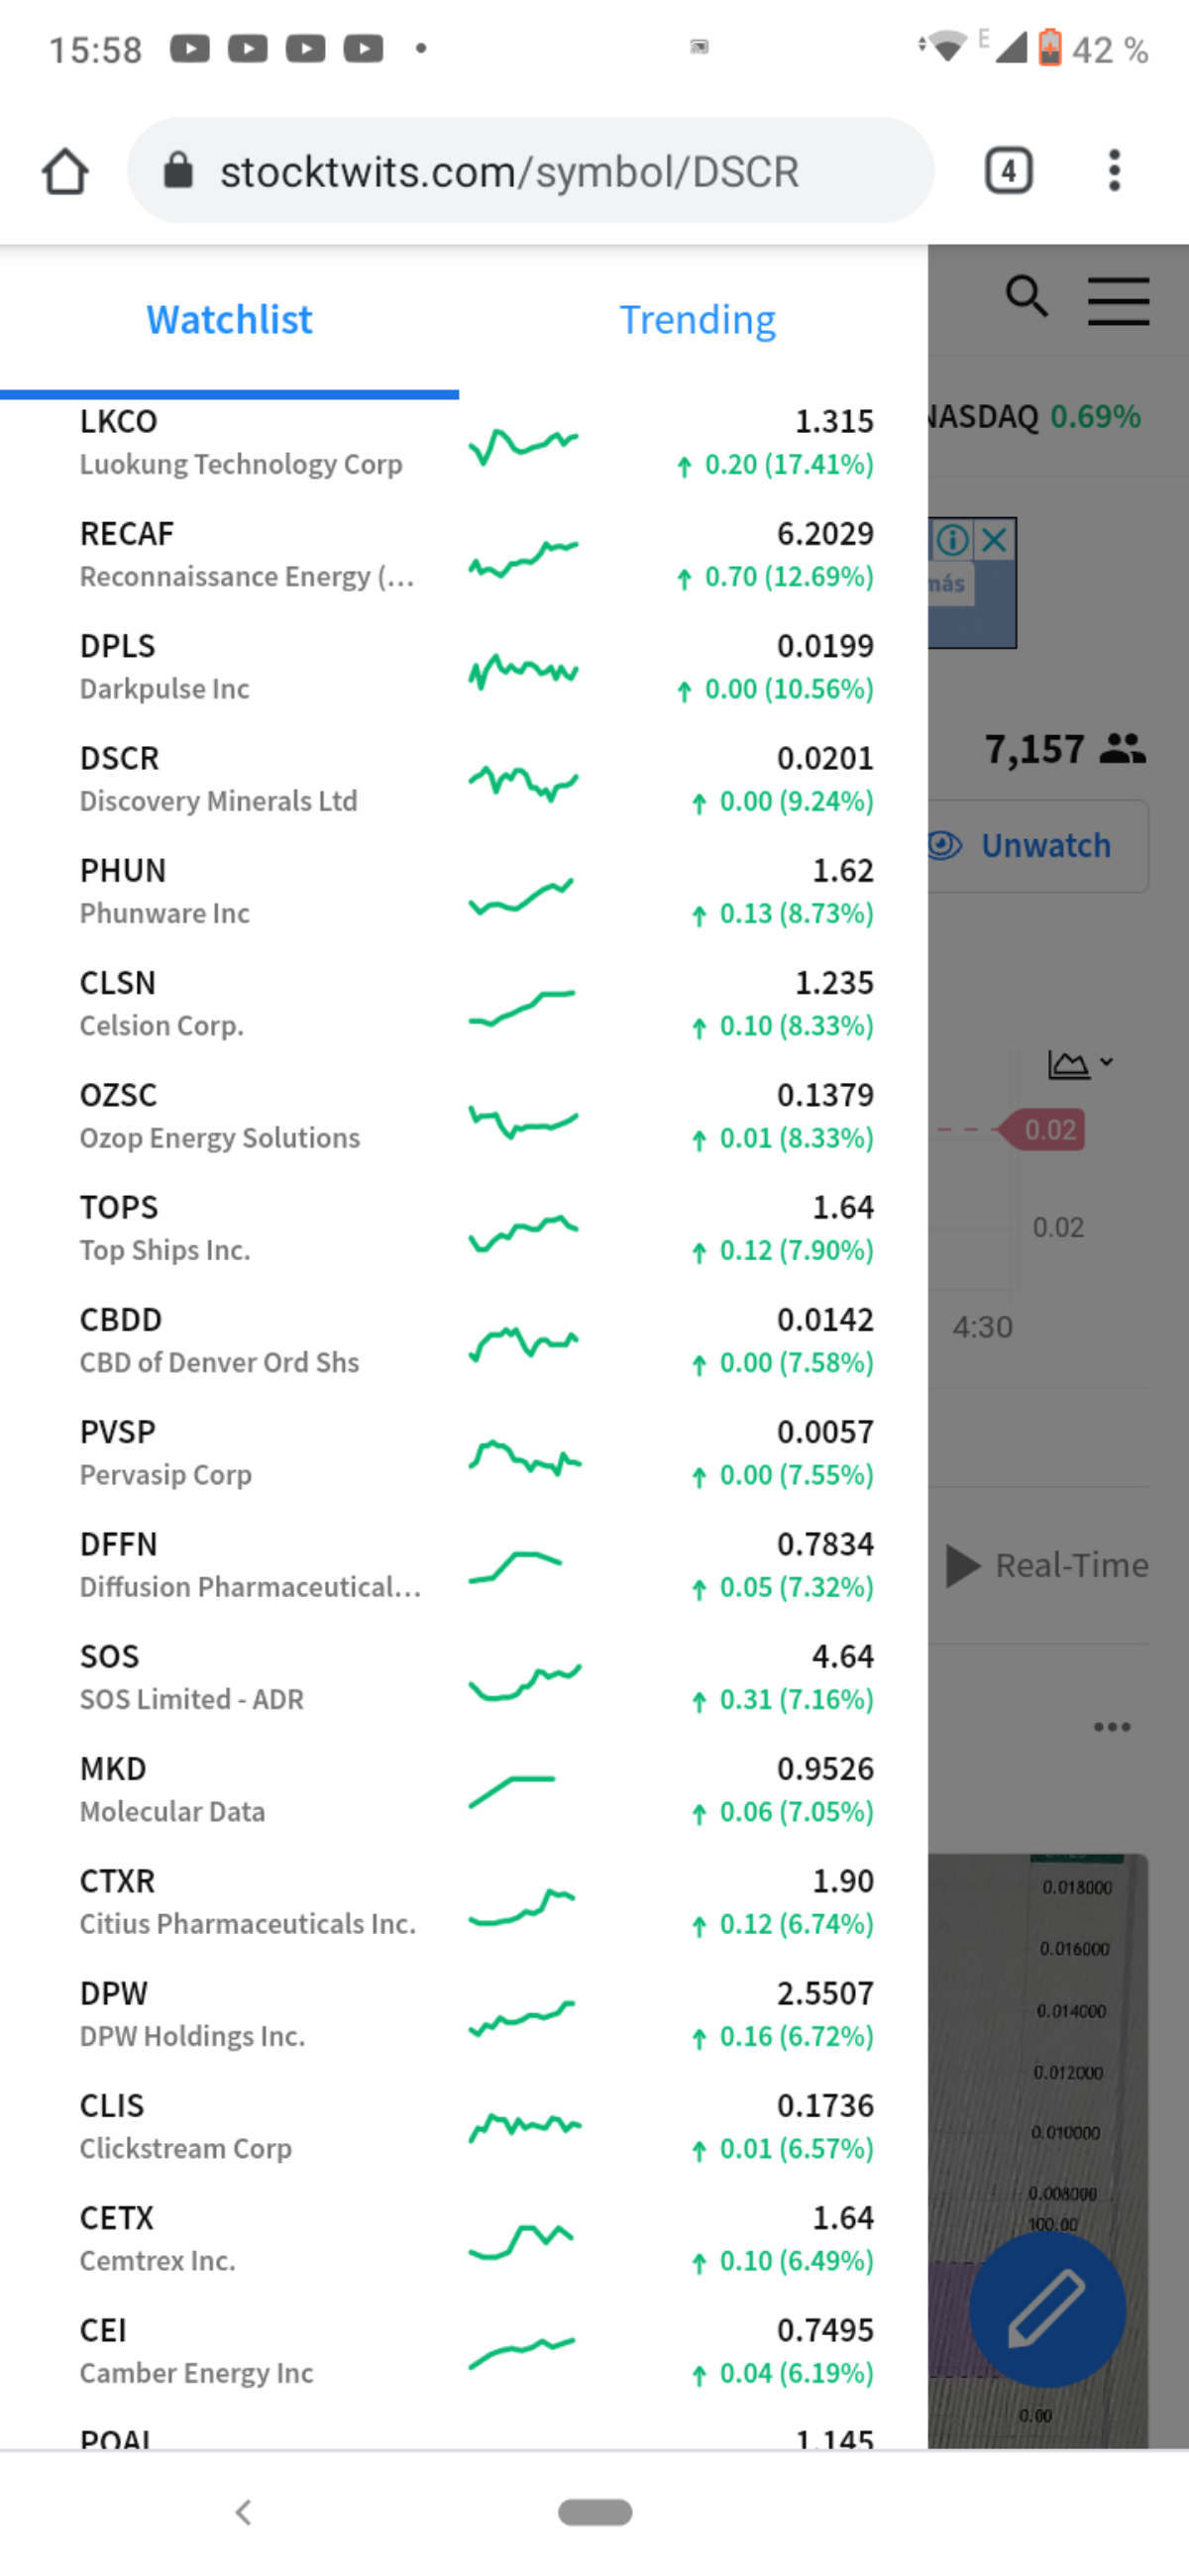Open the browser tab switcher

coord(1008,171)
